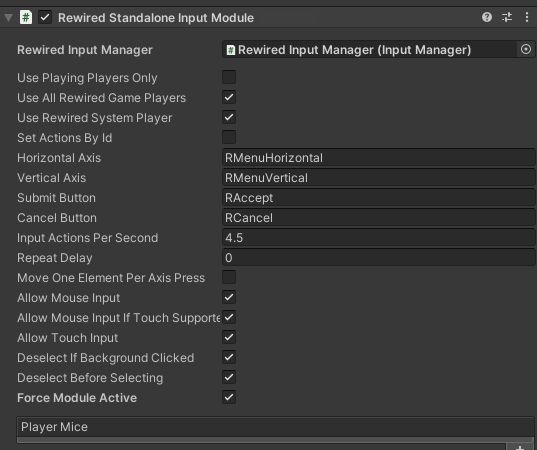This screenshot has height=450, width=537.
Task: Toggle Deselect If Background Clicked
Action: (229, 357)
